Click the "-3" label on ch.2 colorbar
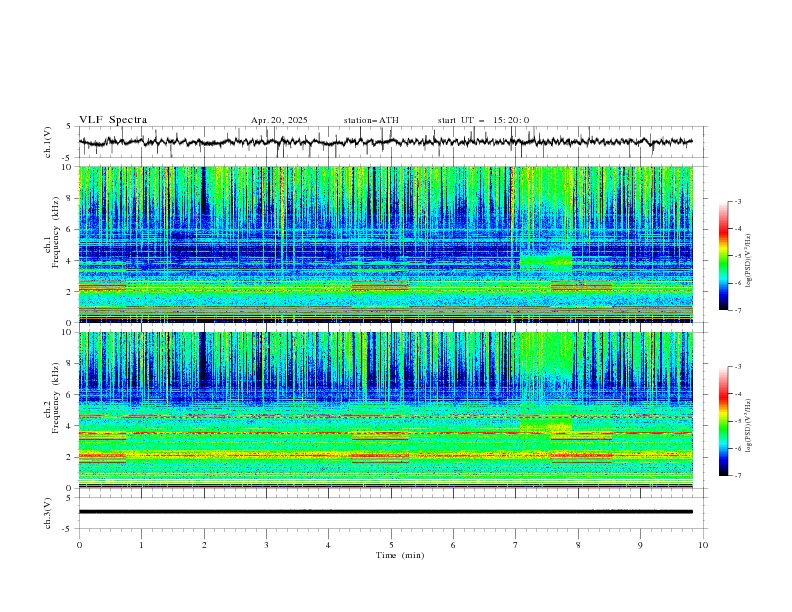 click(x=738, y=367)
